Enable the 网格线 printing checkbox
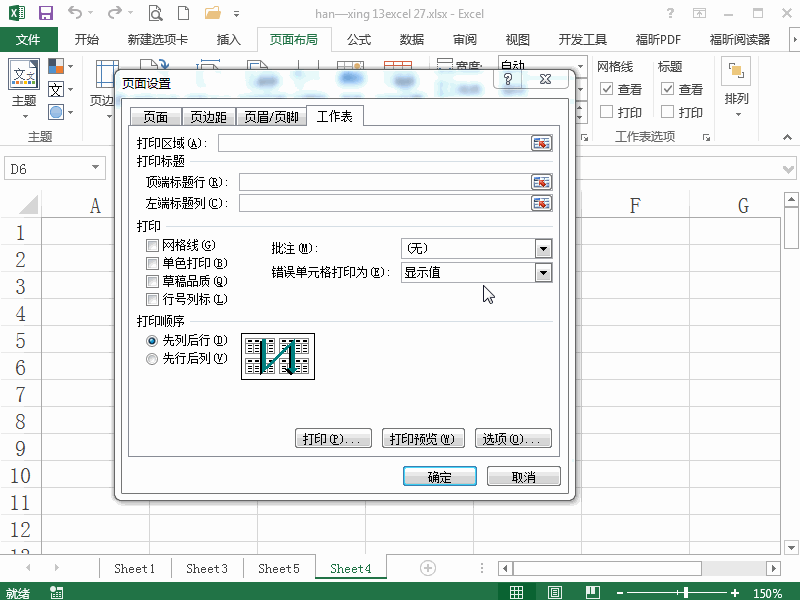The image size is (800, 600). (x=152, y=245)
